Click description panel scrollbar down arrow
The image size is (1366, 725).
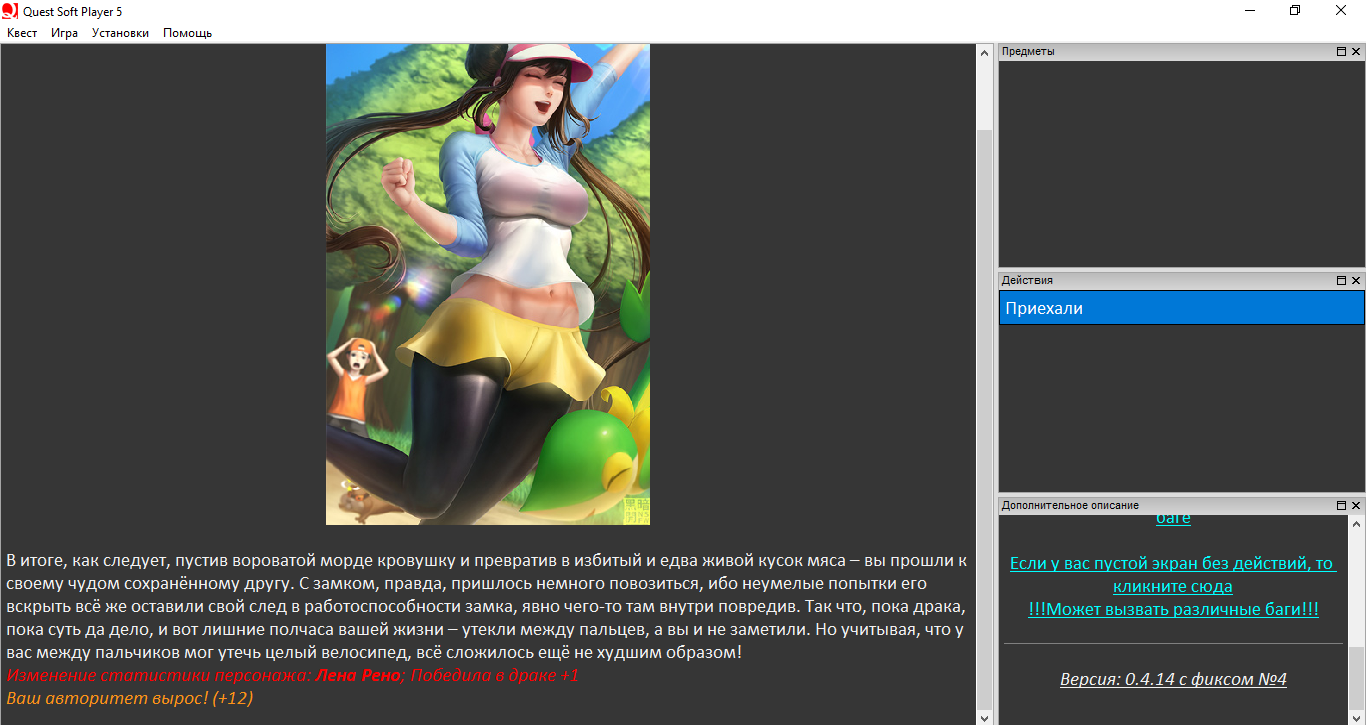pos(1356,717)
